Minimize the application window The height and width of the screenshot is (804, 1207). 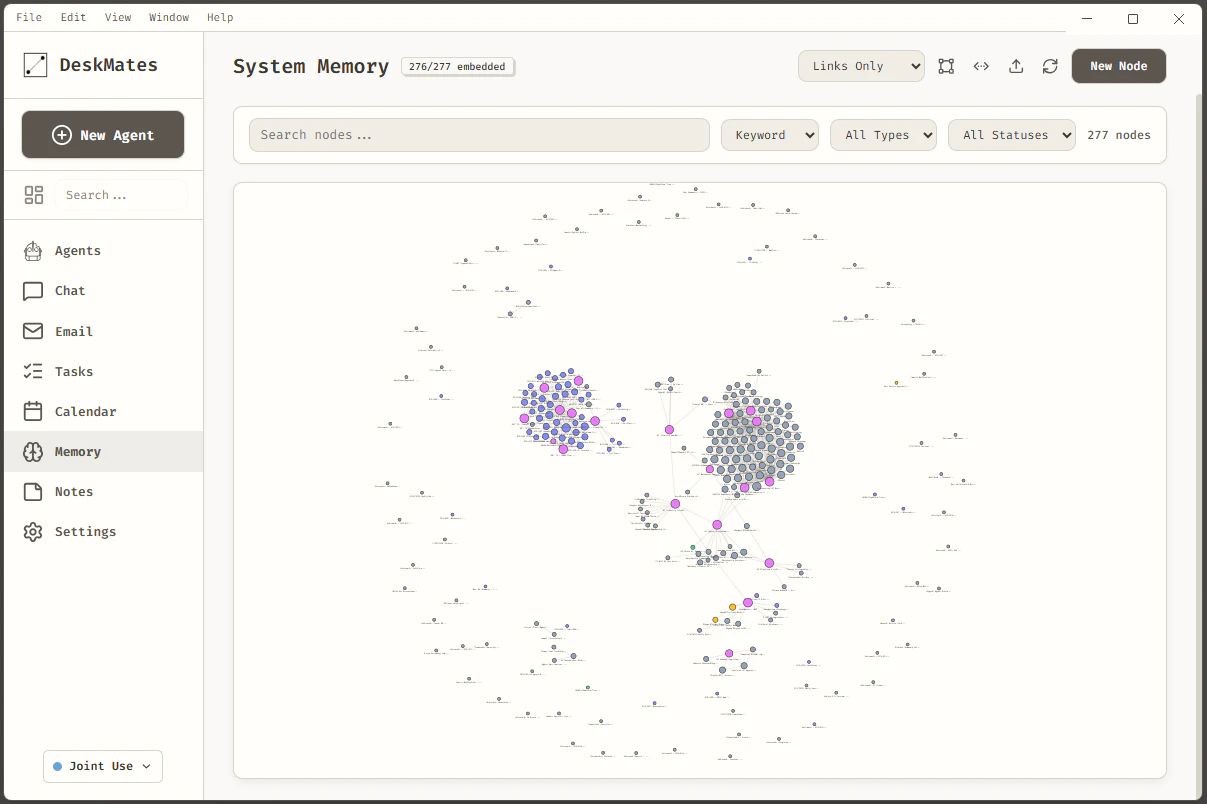tap(1087, 18)
